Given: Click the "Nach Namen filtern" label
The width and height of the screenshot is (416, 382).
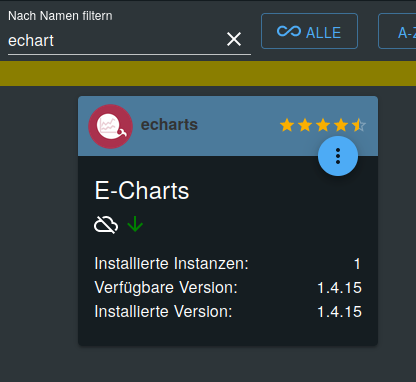Looking at the screenshot, I should (60, 16).
